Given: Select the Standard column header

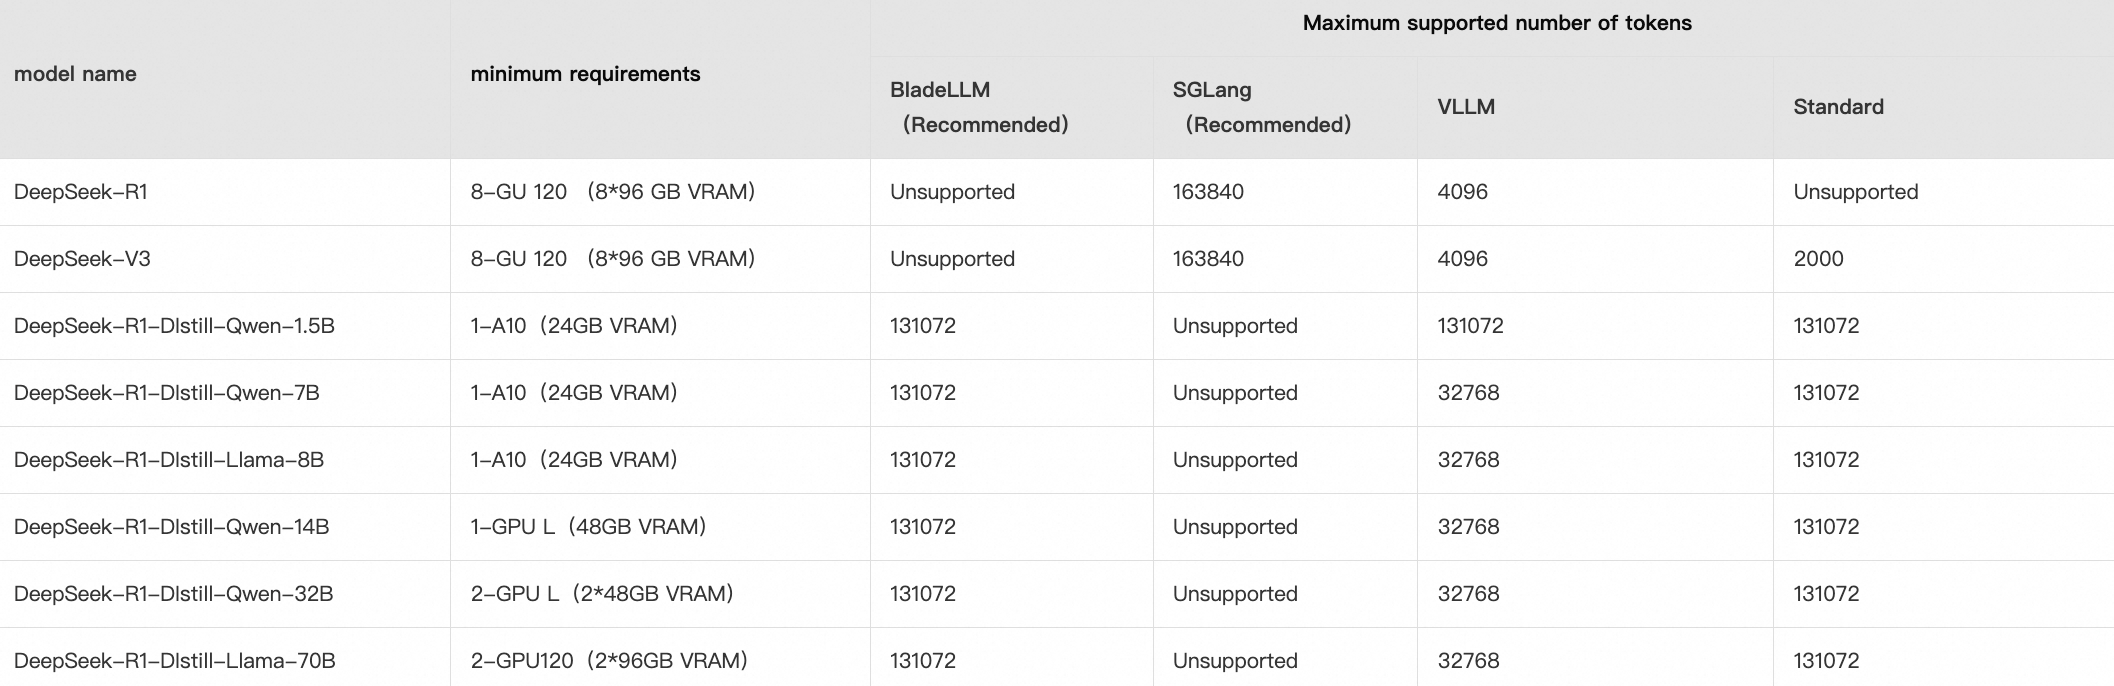Looking at the screenshot, I should 1838,107.
